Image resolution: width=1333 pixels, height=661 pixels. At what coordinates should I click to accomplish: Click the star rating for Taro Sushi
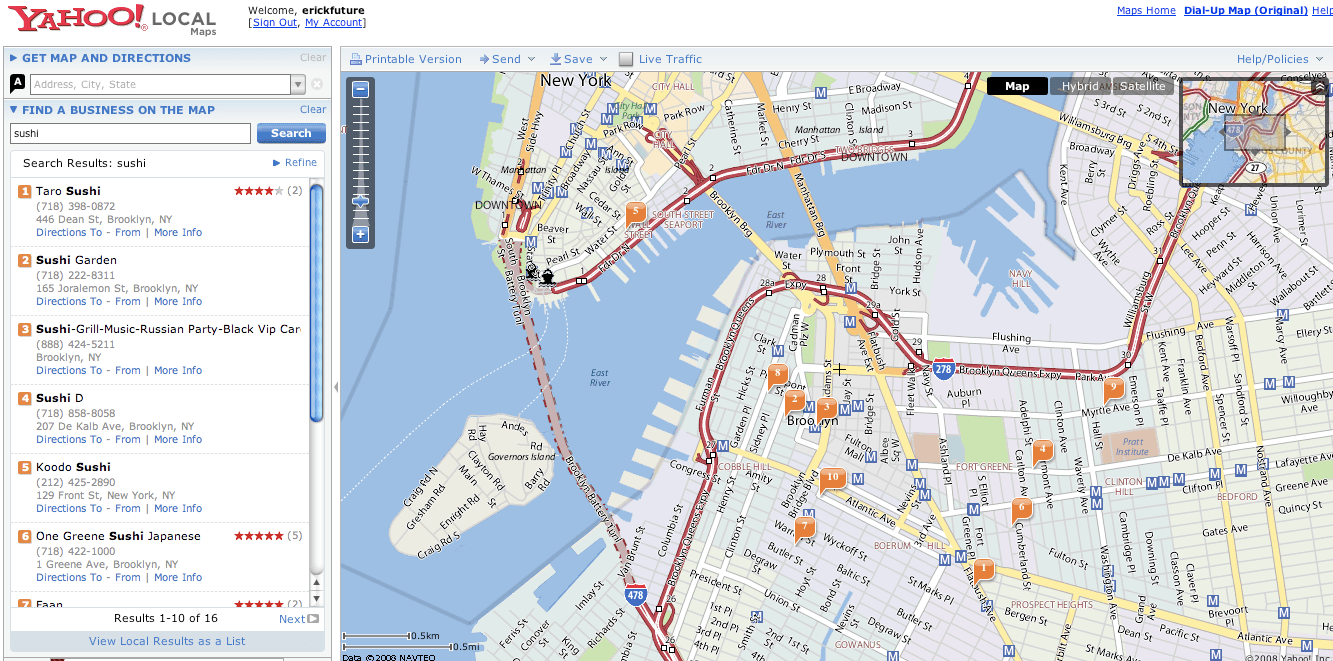click(259, 191)
